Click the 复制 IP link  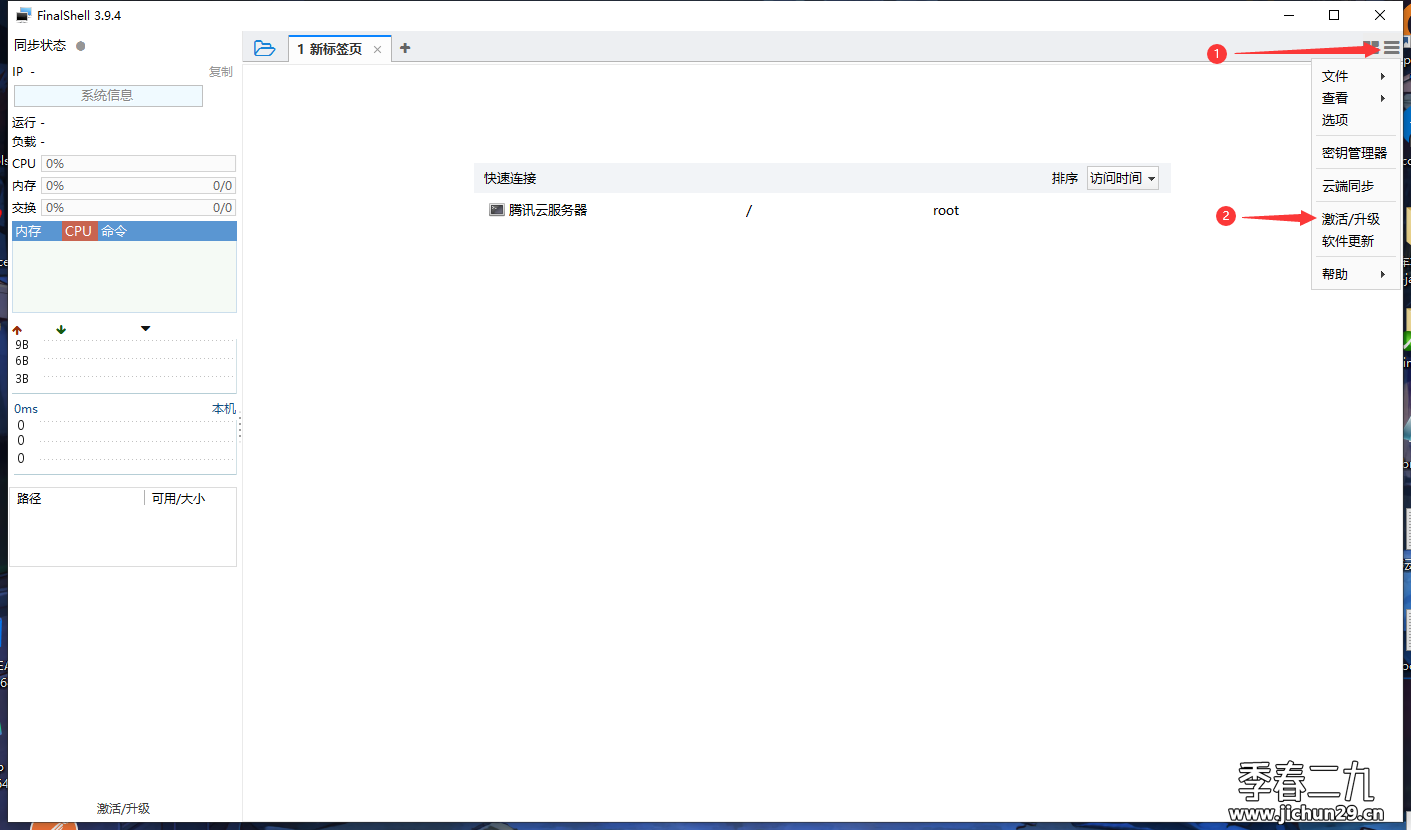tap(220, 72)
